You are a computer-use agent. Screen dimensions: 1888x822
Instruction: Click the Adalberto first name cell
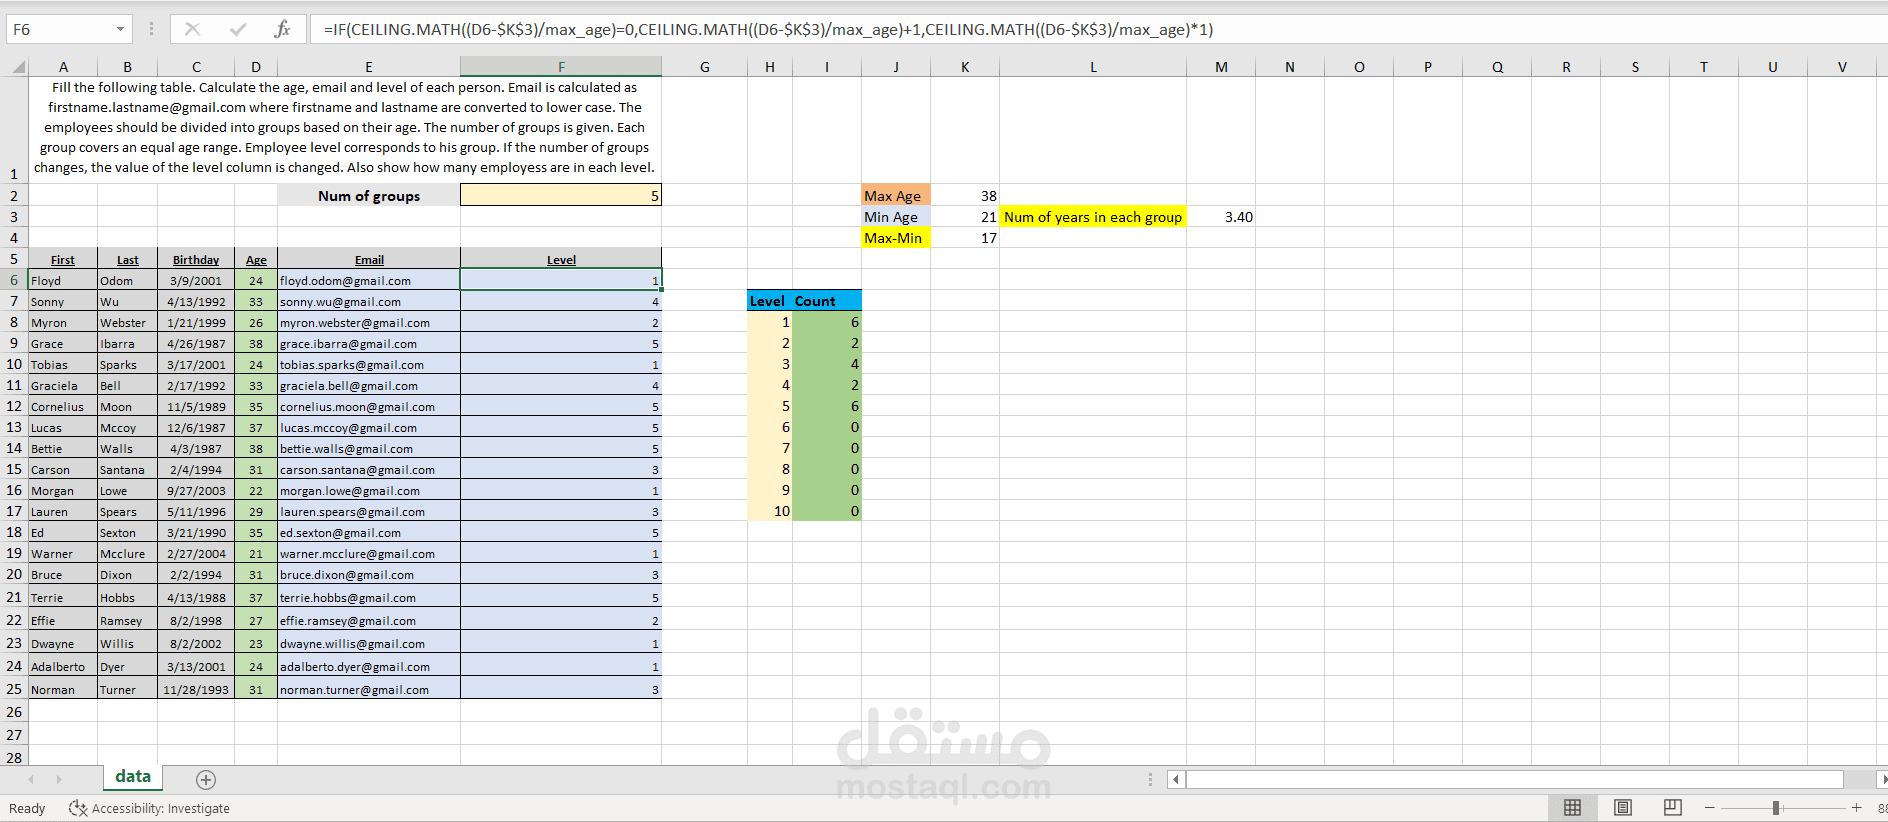[x=63, y=666]
